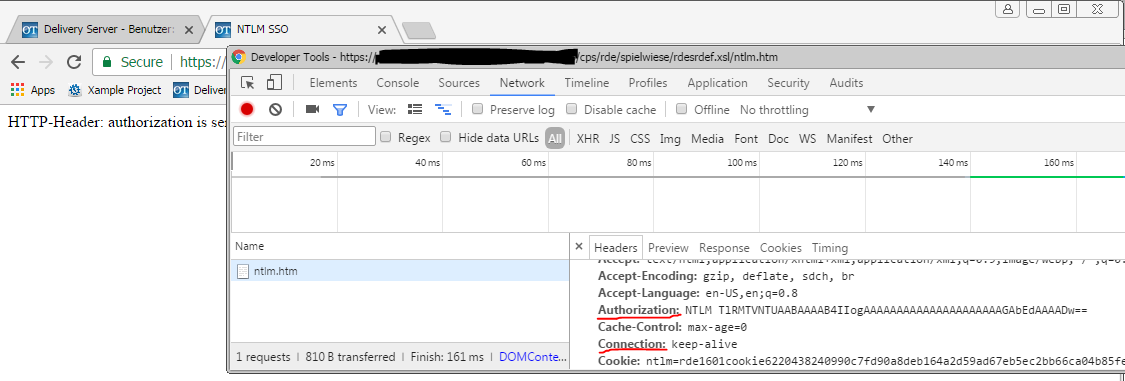Open the Apps bookmarks shortcut
1125x381 pixels.
pos(32,90)
